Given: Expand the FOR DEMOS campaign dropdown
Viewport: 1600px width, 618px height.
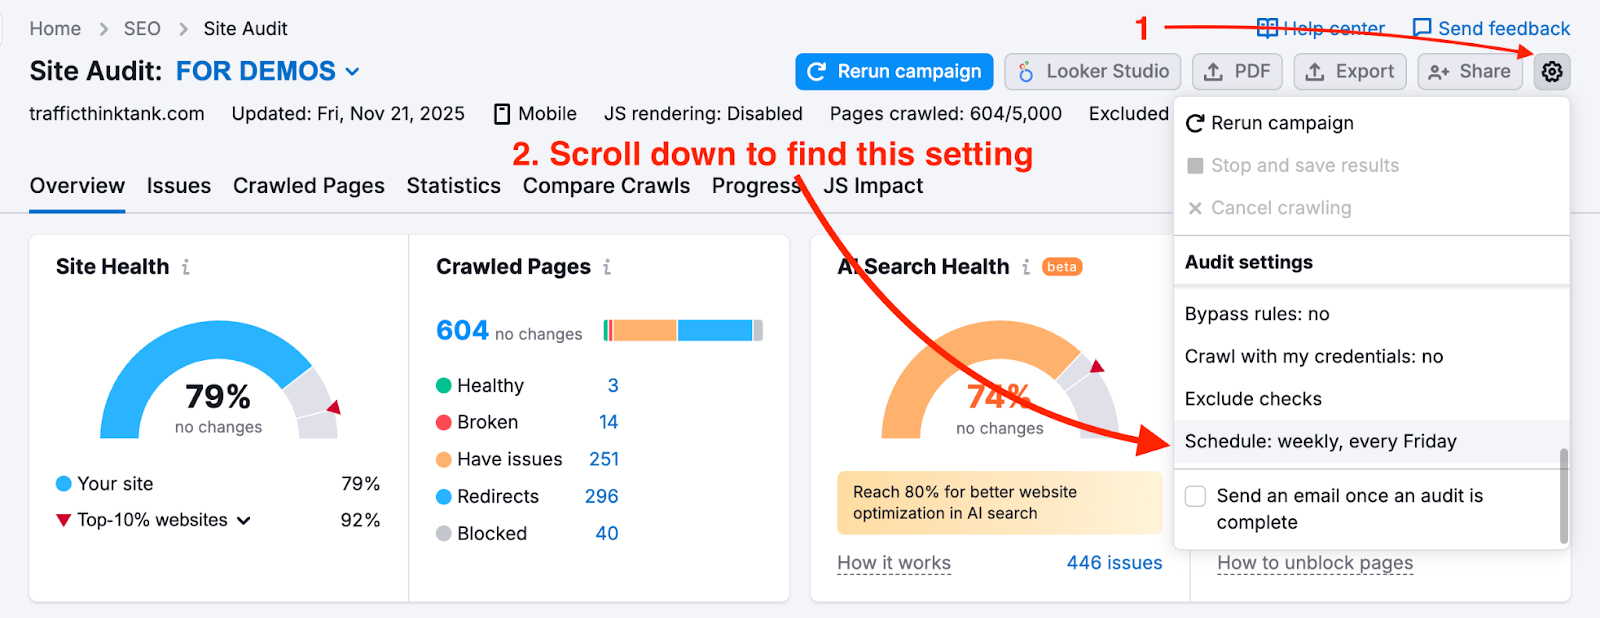Looking at the screenshot, I should [351, 71].
